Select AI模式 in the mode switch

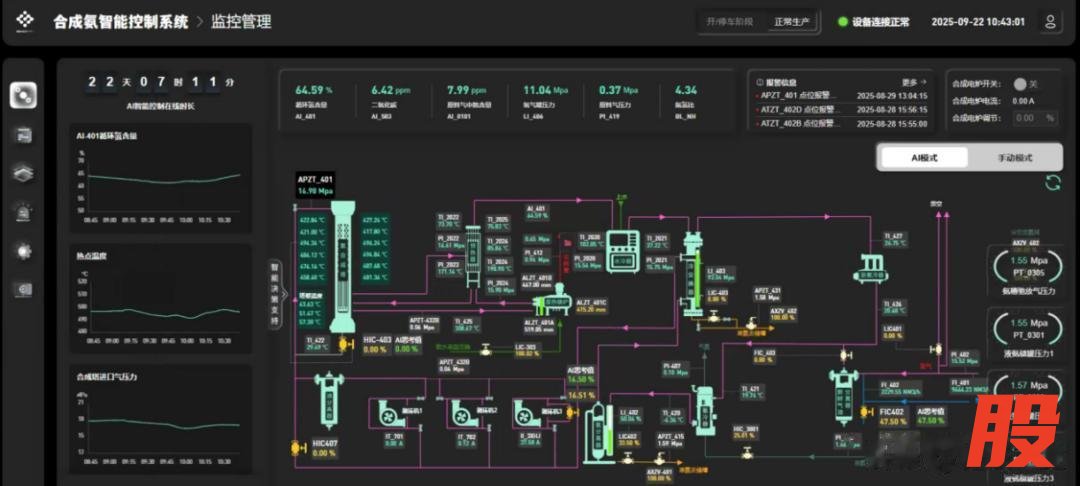[924, 157]
